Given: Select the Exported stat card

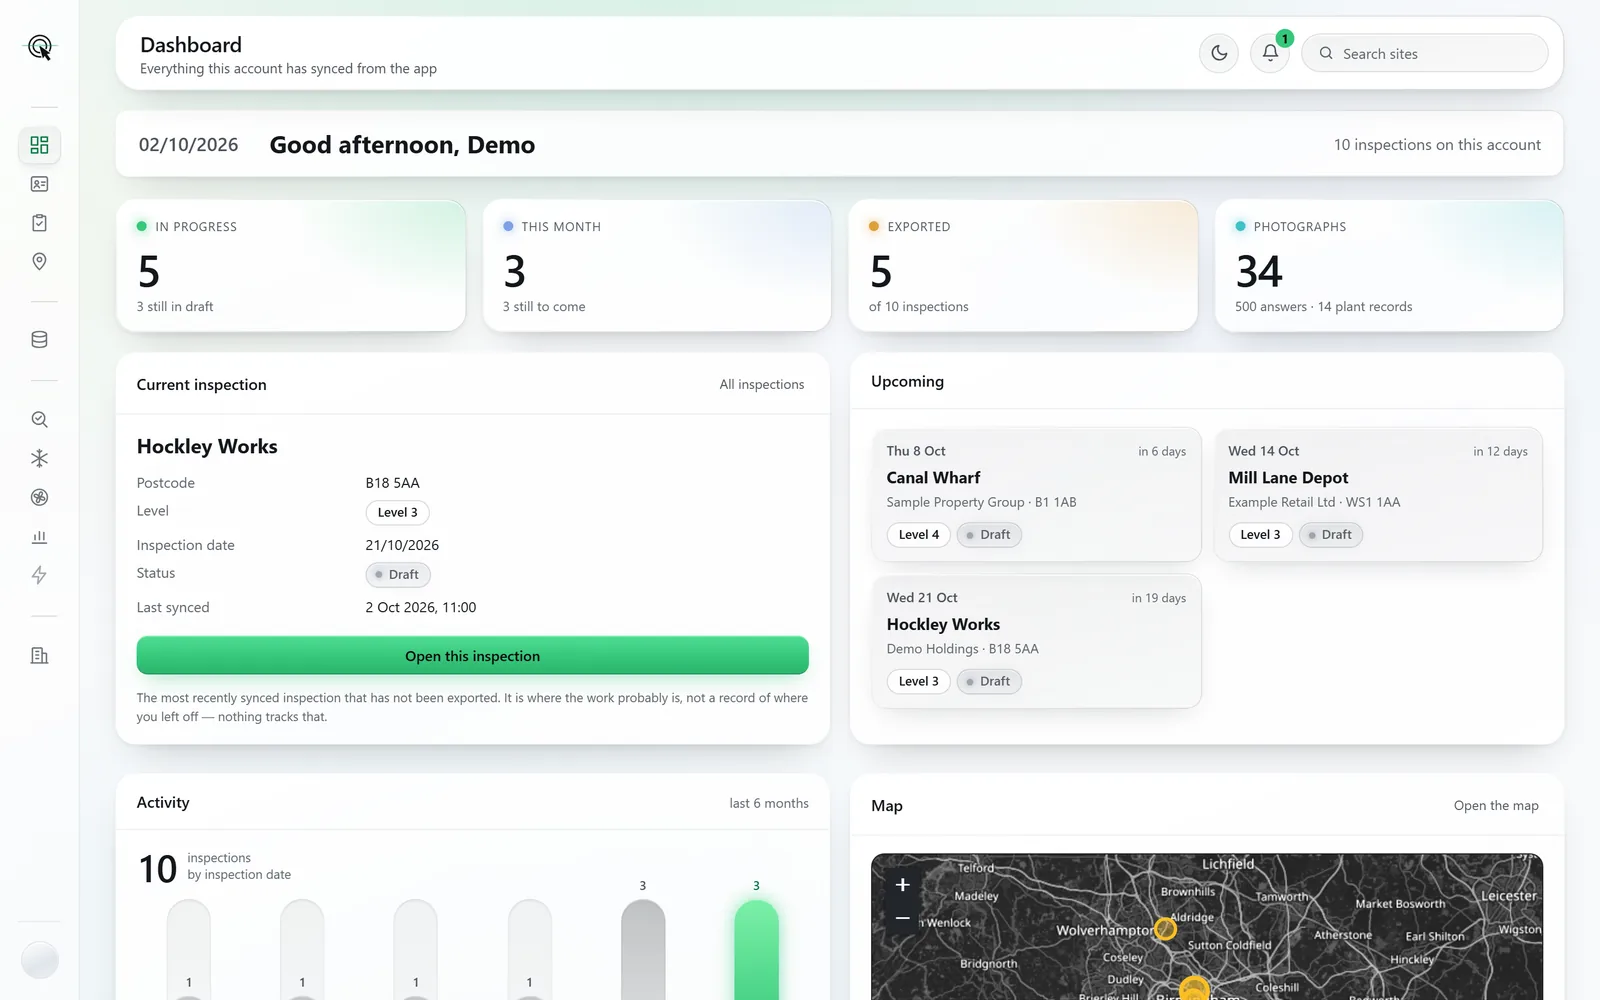Looking at the screenshot, I should (1023, 266).
